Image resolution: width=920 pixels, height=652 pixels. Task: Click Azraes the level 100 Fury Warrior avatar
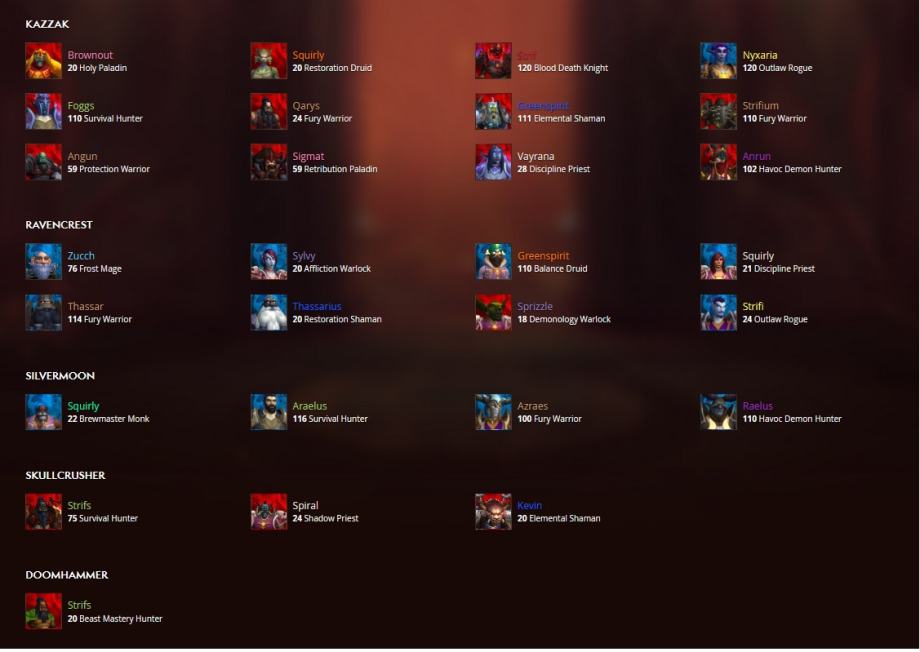[x=493, y=412]
